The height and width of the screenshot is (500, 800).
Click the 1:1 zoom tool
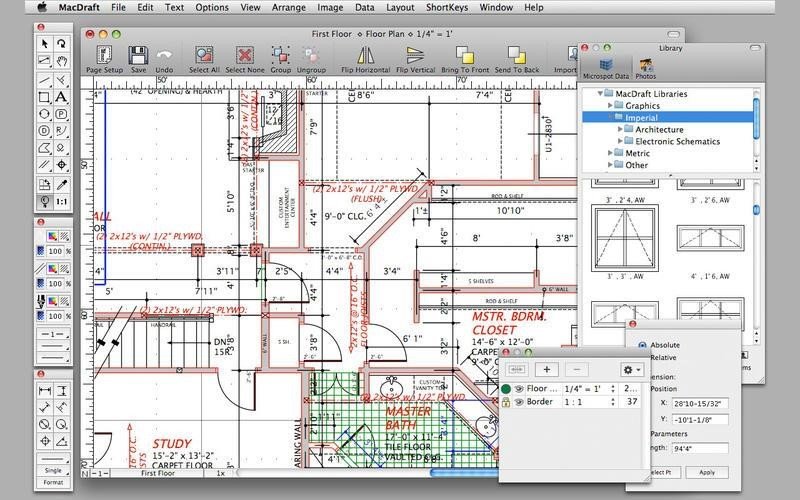tap(62, 202)
